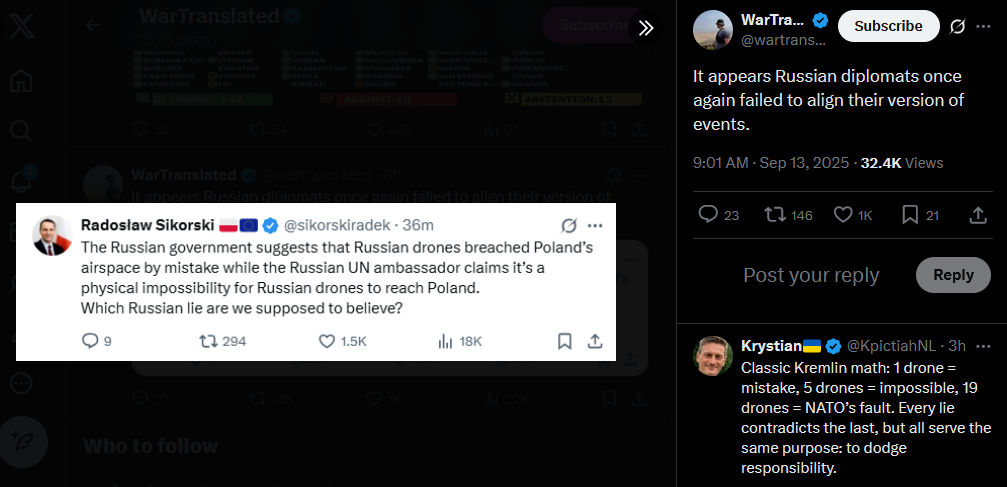This screenshot has height=487, width=1007.
Task: Open Grok icon beside Subscribe button
Action: (x=958, y=26)
